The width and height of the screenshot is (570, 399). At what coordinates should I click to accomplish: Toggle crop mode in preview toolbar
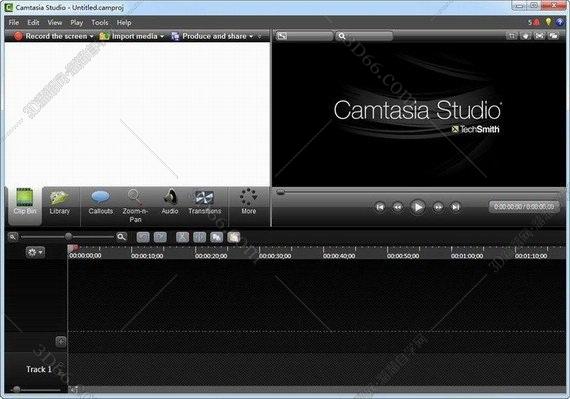(x=512, y=36)
